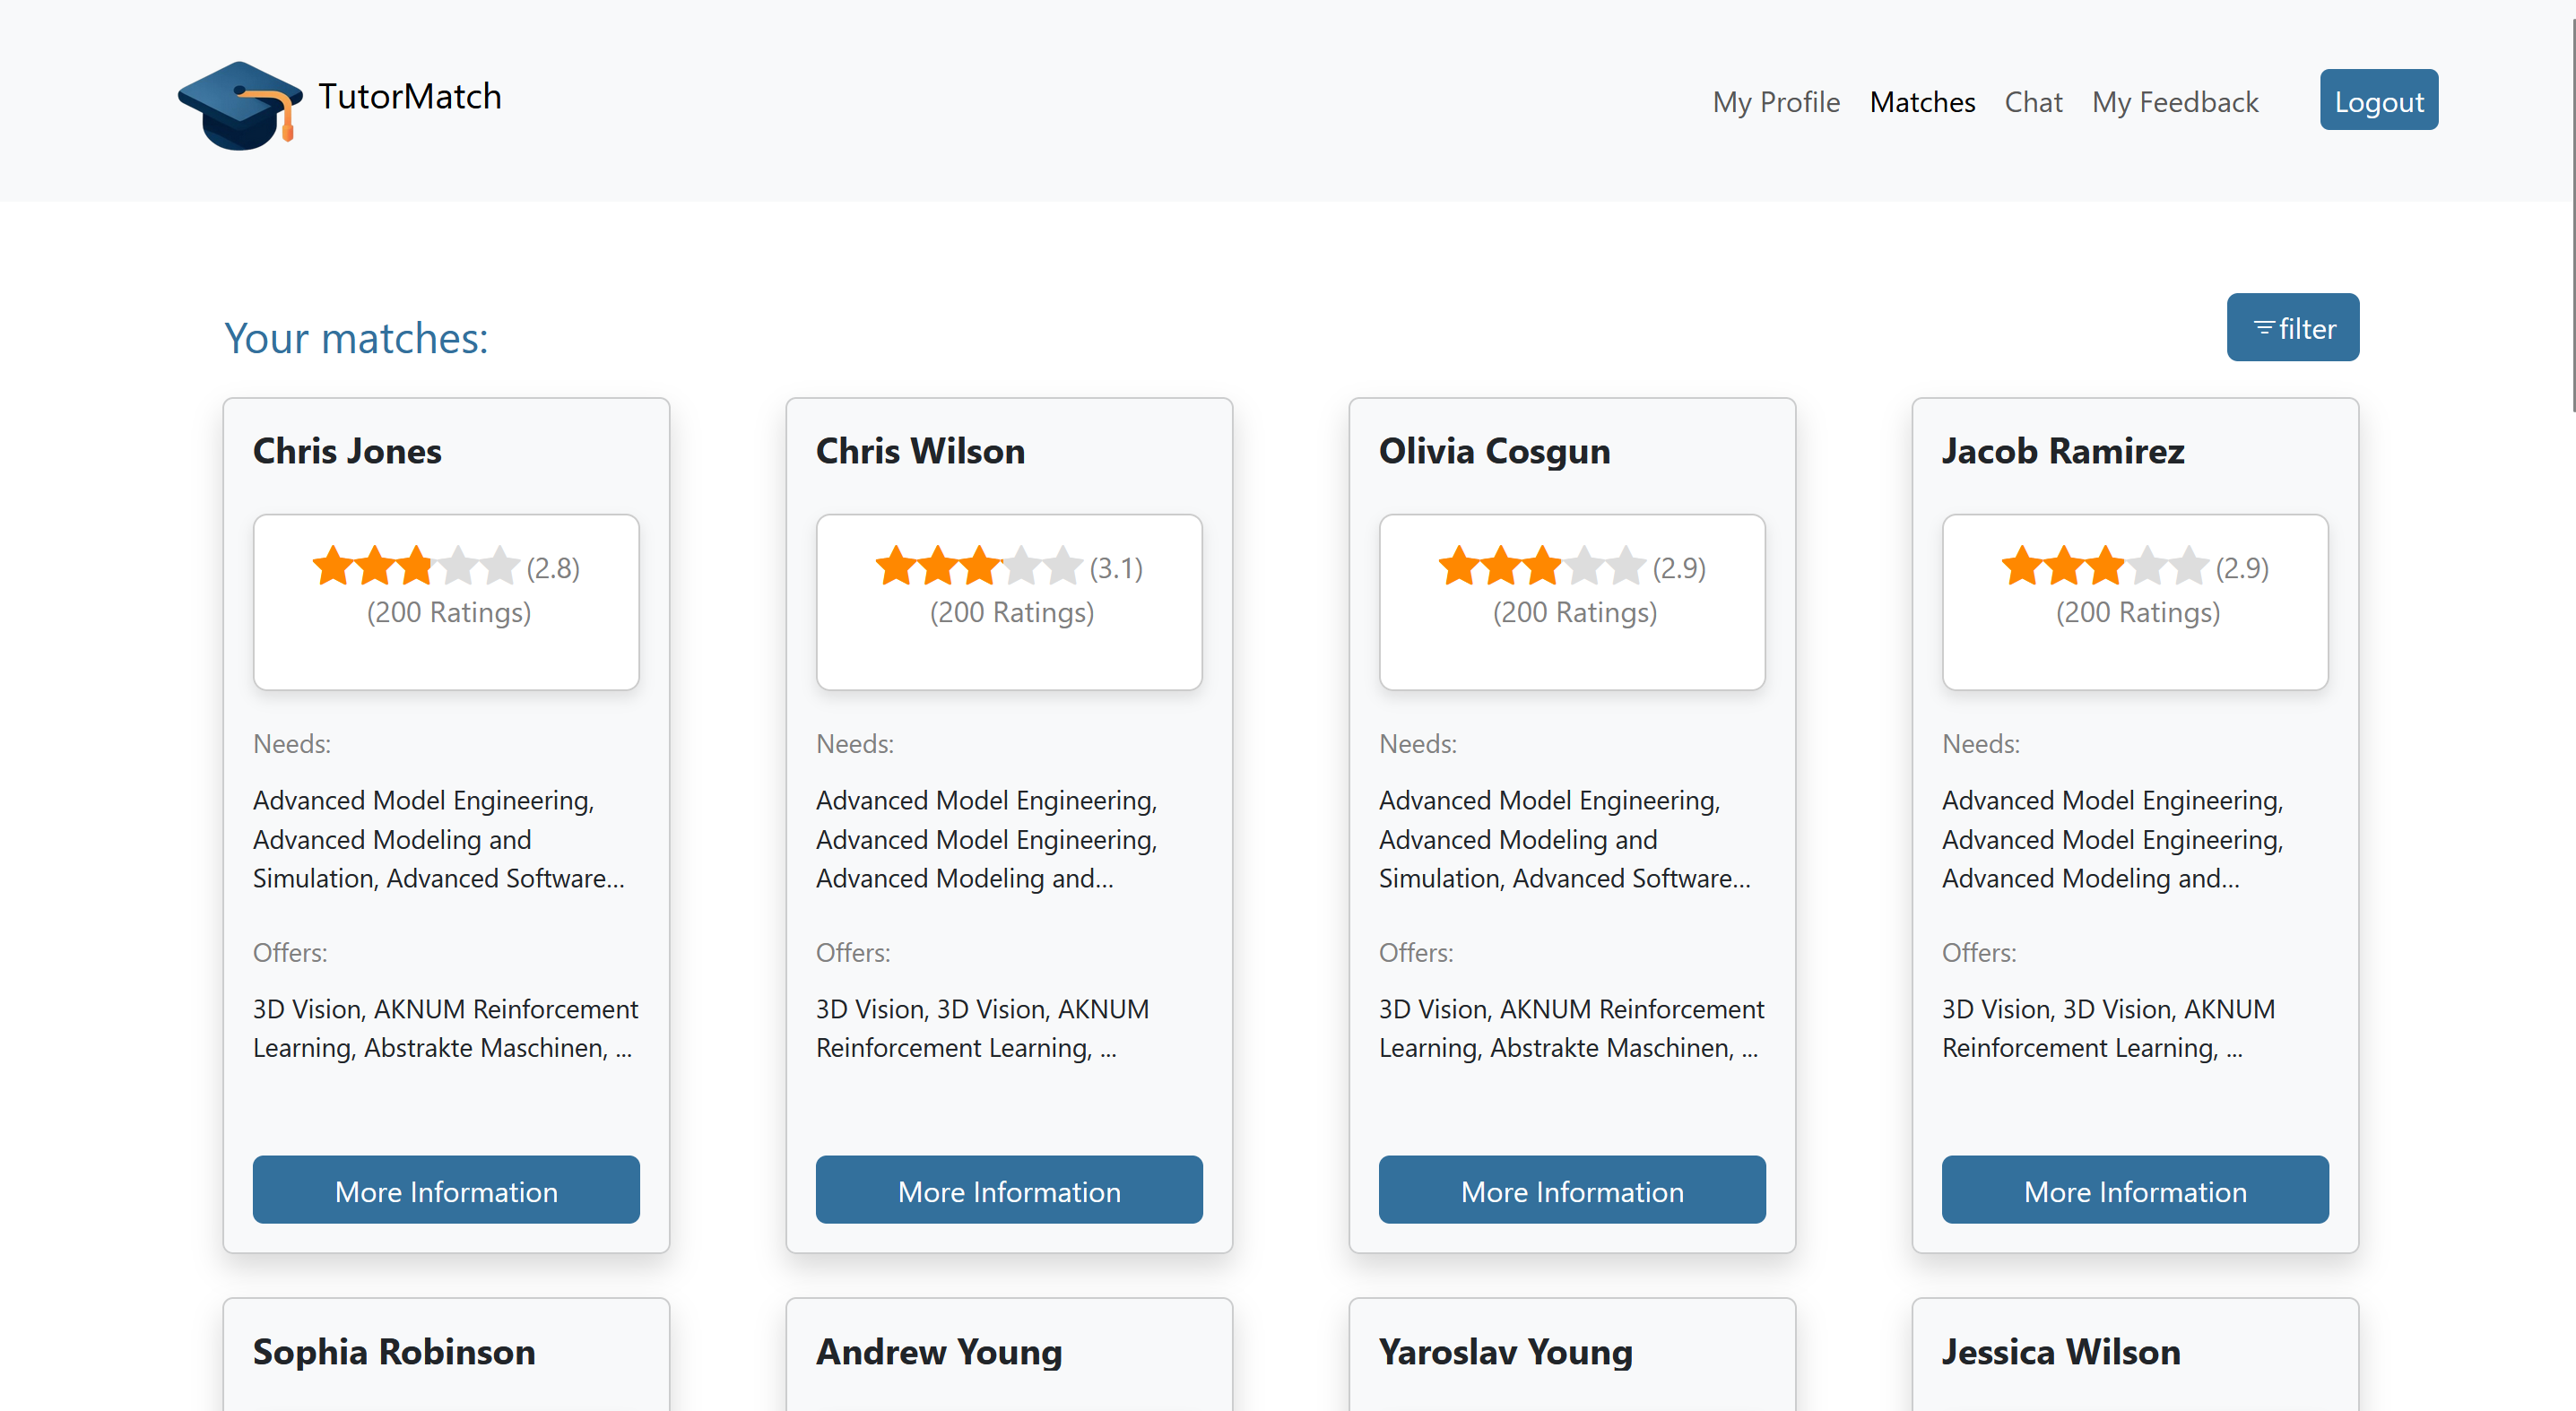This screenshot has height=1411, width=2576.
Task: Click Olivia Cosgun's Offers subject list
Action: tap(1571, 1028)
